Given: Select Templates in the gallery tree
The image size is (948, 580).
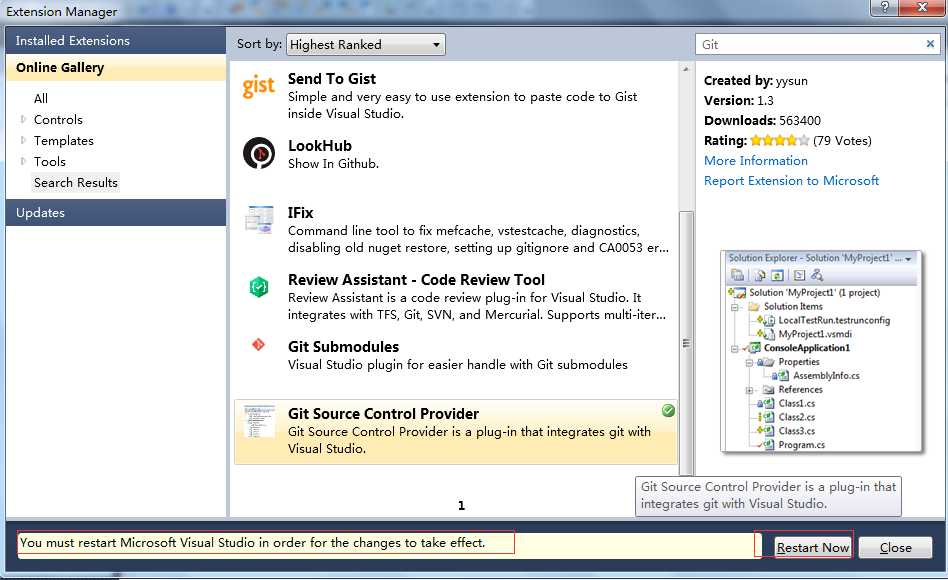Looking at the screenshot, I should [63, 141].
